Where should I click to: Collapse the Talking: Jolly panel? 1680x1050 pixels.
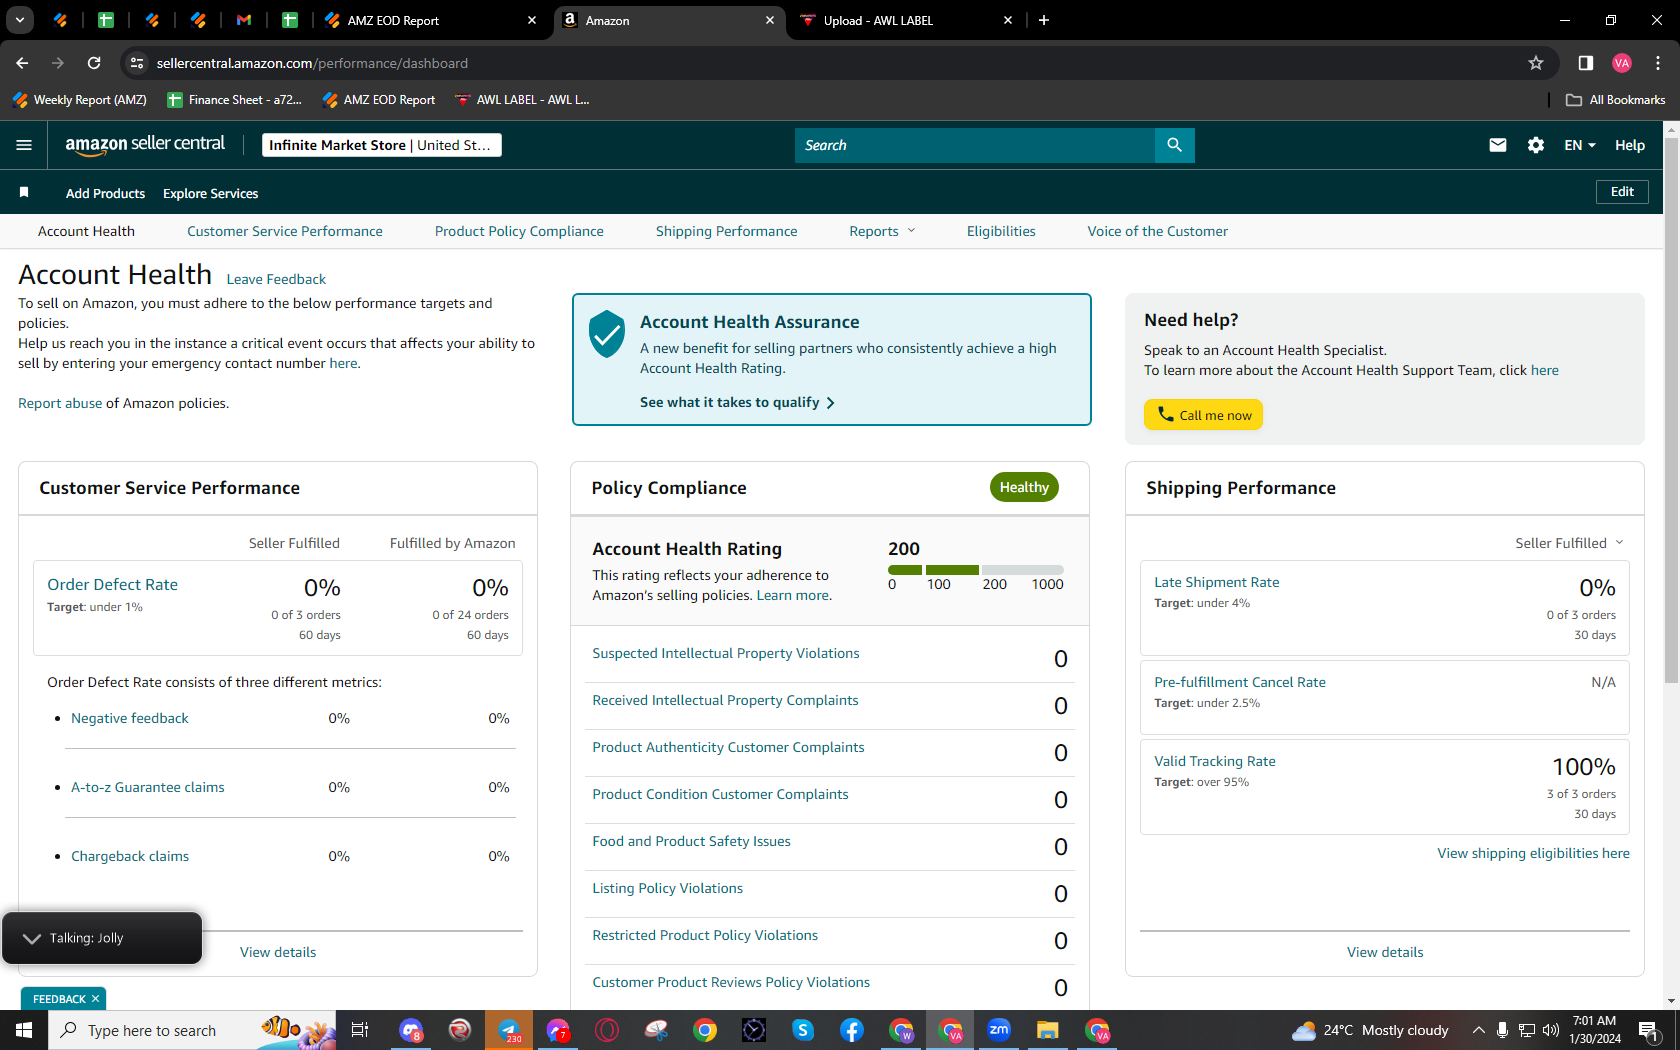click(31, 938)
